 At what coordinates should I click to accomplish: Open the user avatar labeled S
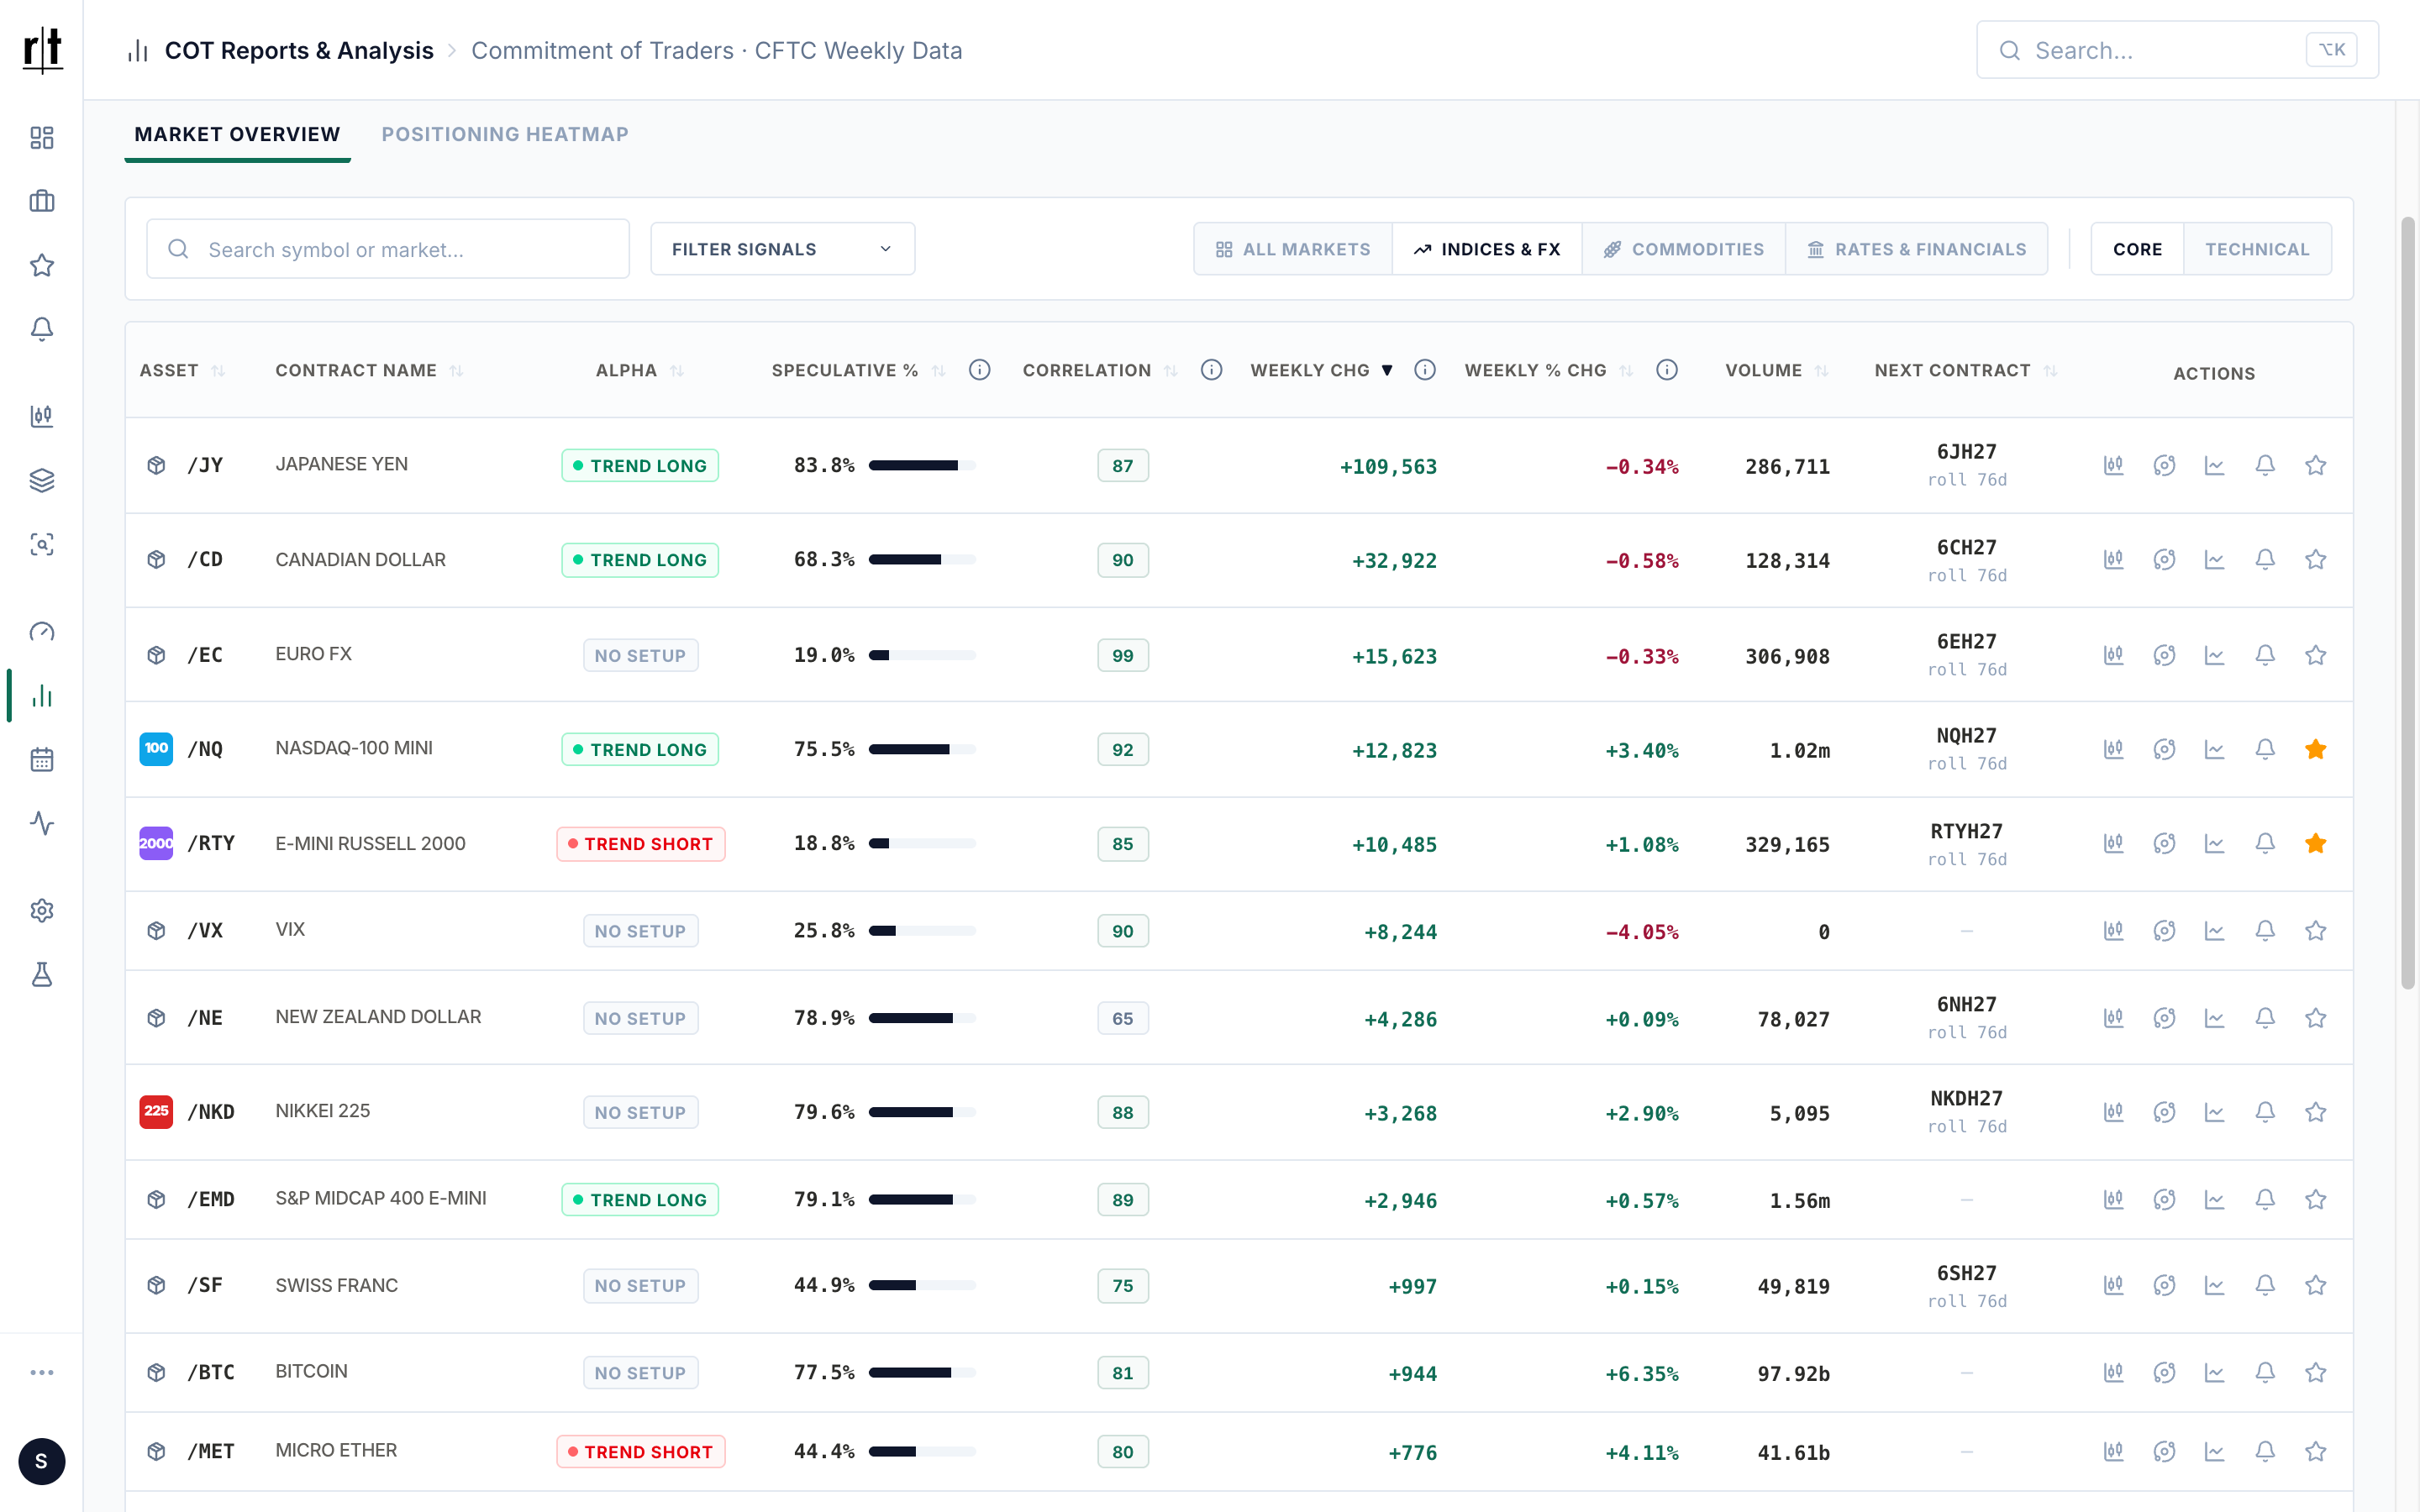tap(42, 1461)
